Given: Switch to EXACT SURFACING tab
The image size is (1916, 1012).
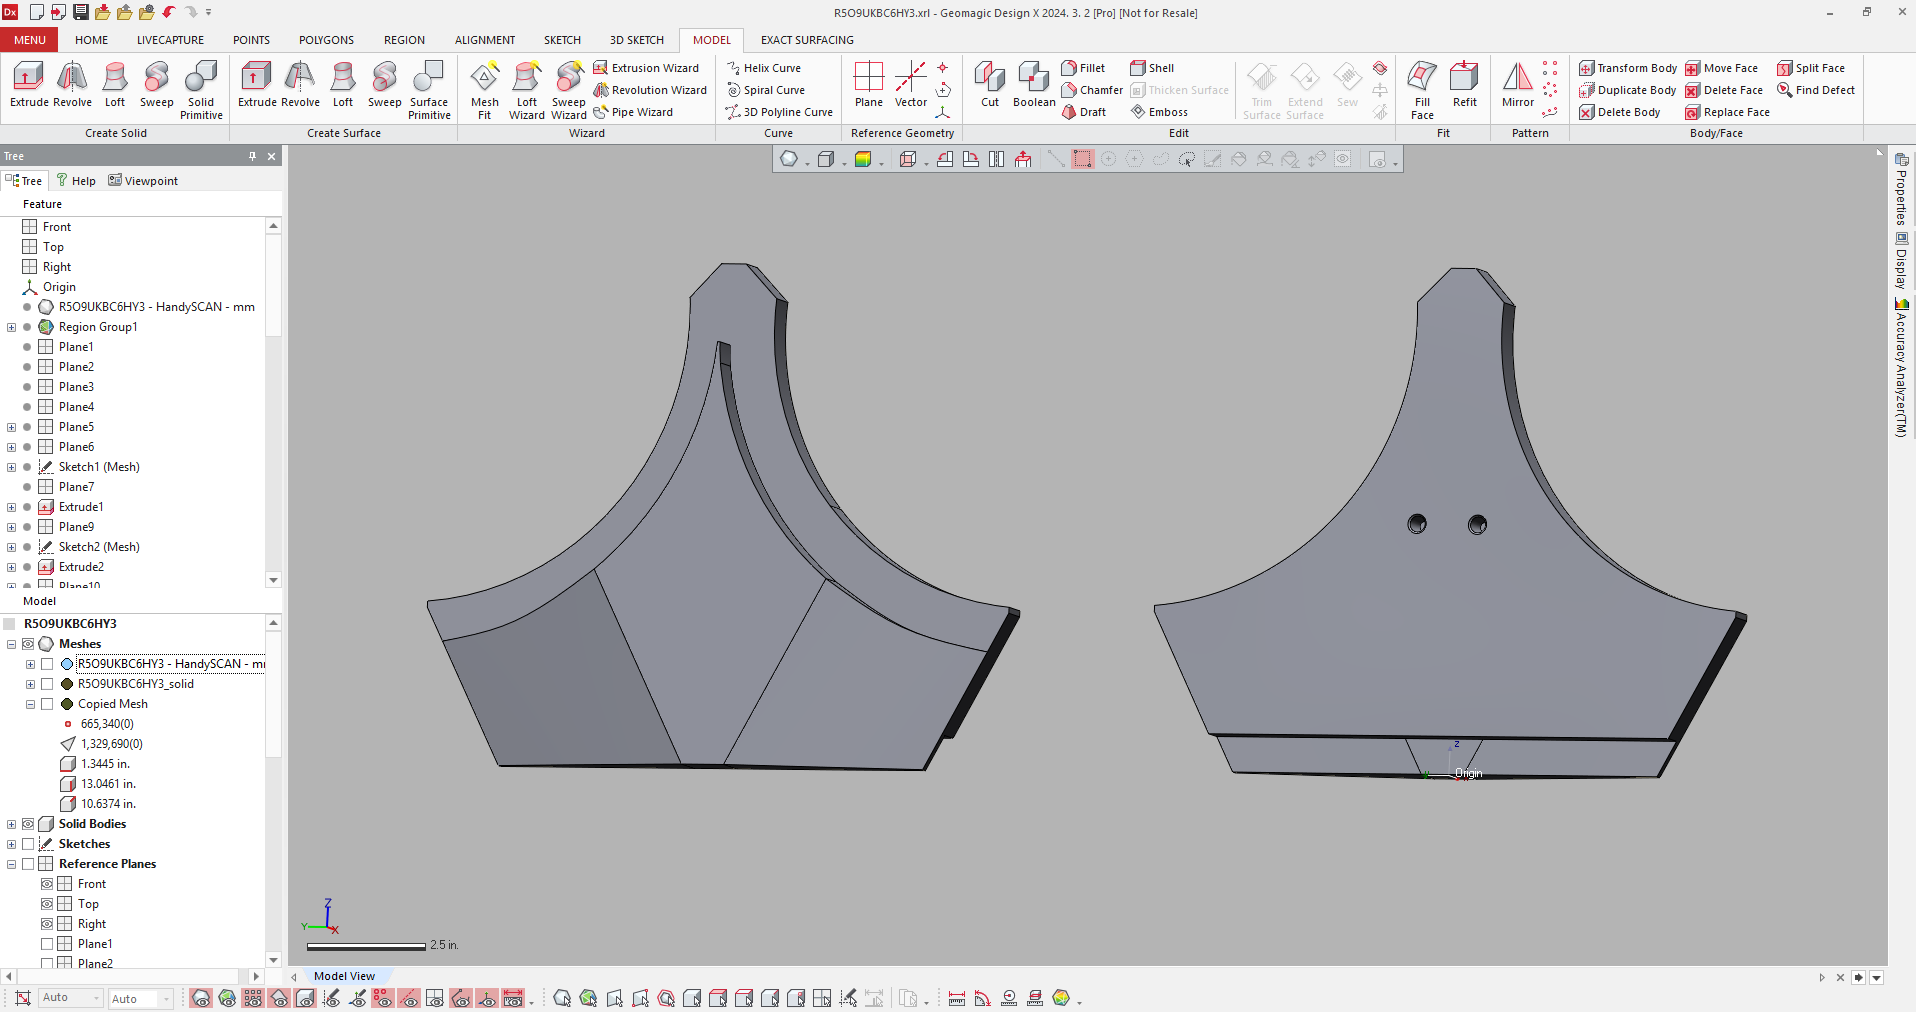Looking at the screenshot, I should point(807,40).
